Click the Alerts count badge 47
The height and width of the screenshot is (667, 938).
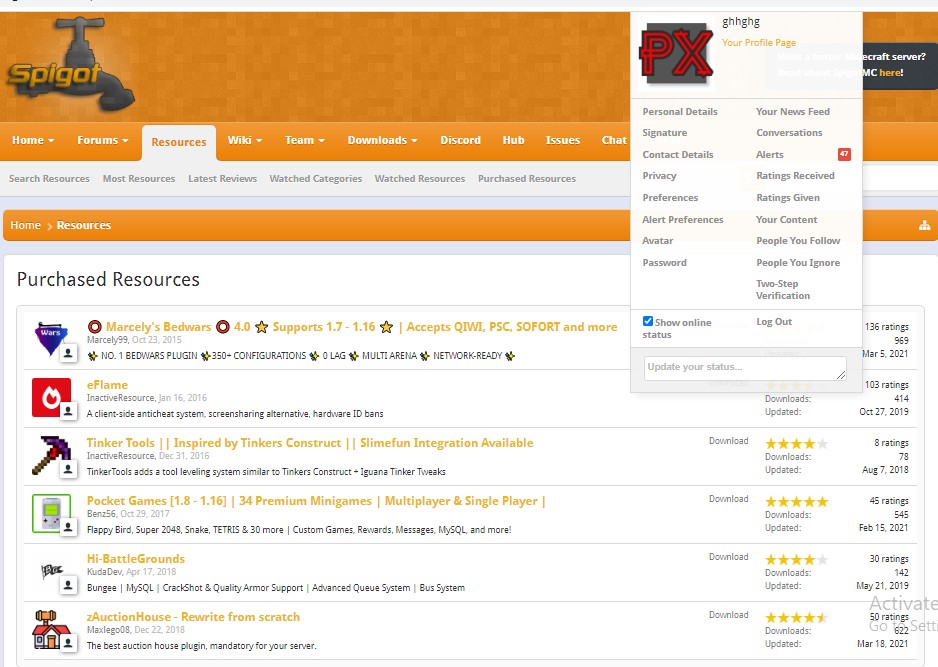(844, 154)
